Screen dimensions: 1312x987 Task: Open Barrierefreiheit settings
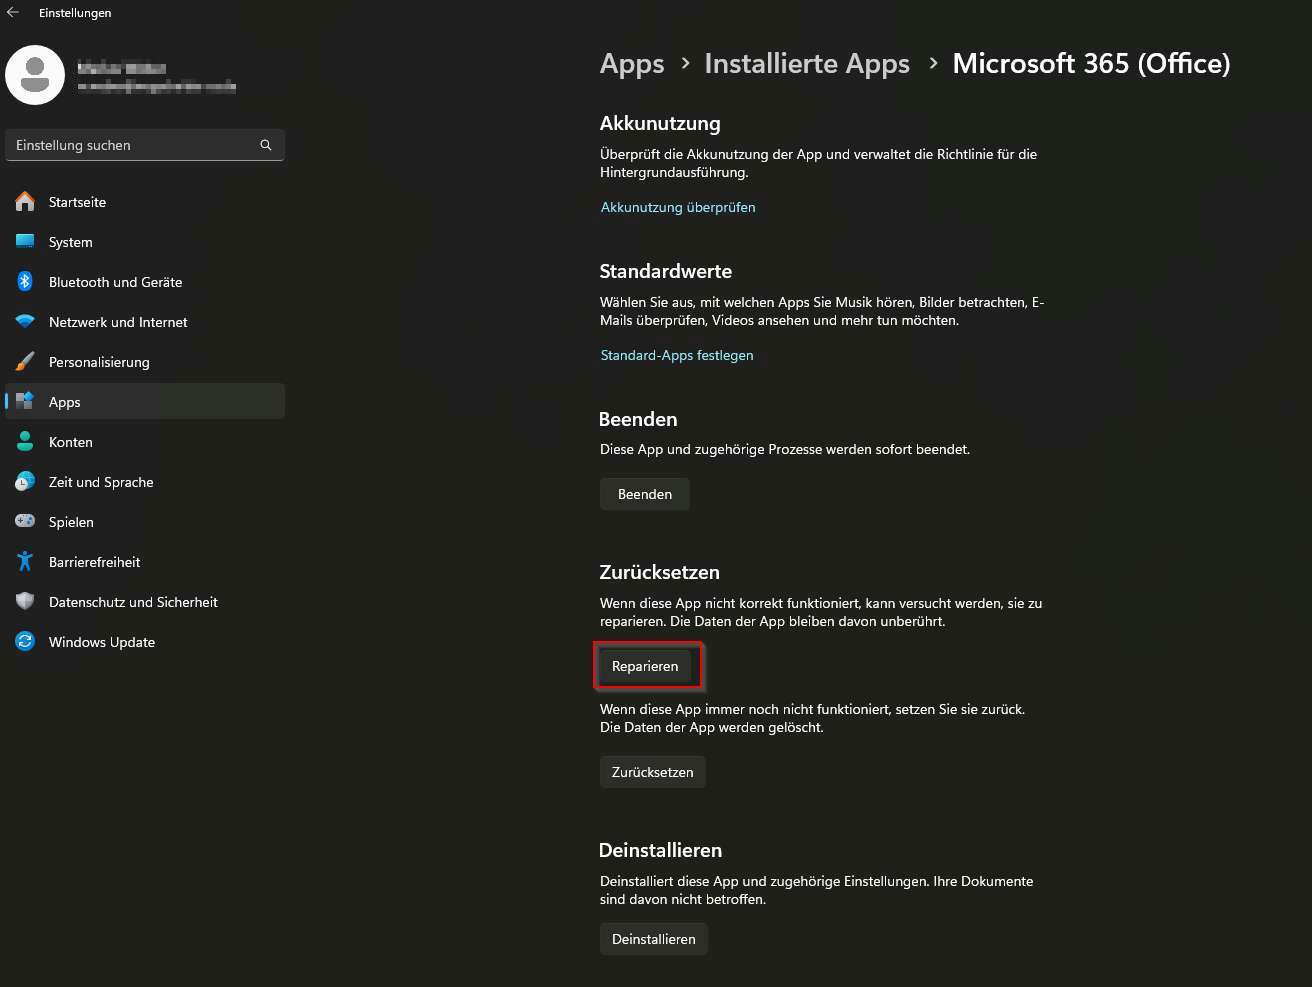145,562
